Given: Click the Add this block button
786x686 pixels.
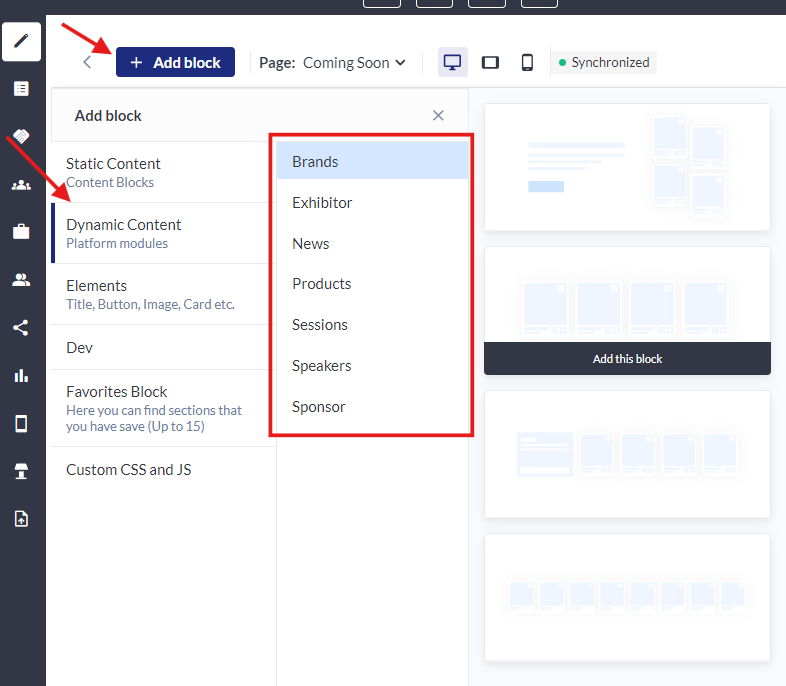Looking at the screenshot, I should point(627,359).
